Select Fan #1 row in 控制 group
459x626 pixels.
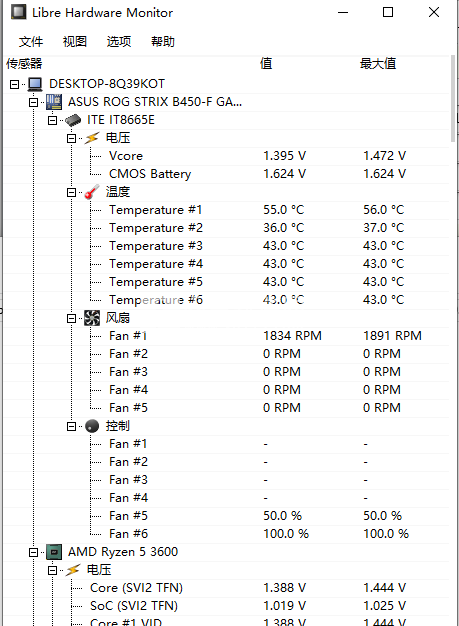[x=227, y=444]
